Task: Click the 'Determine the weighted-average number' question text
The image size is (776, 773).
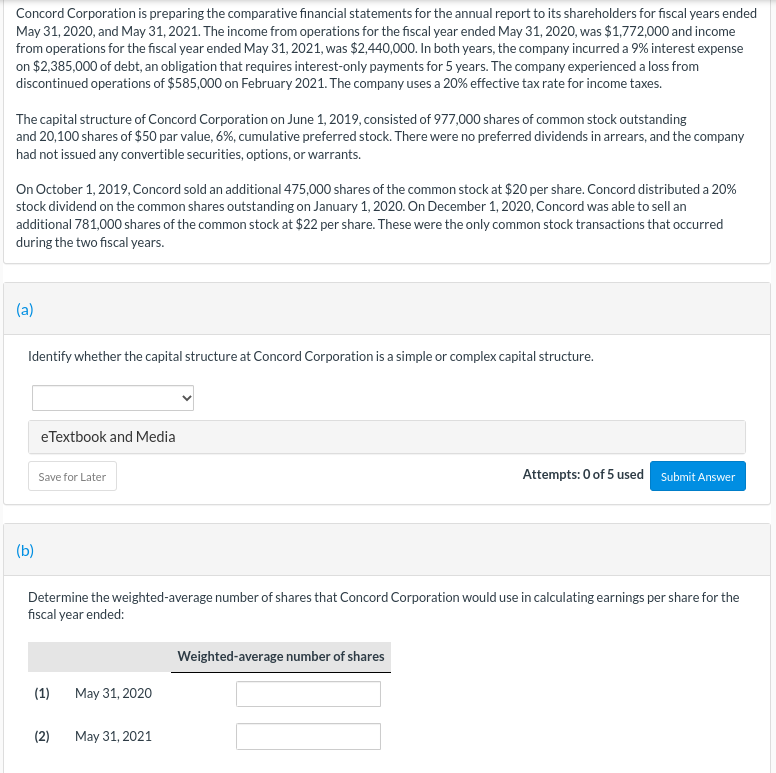Action: tap(384, 606)
